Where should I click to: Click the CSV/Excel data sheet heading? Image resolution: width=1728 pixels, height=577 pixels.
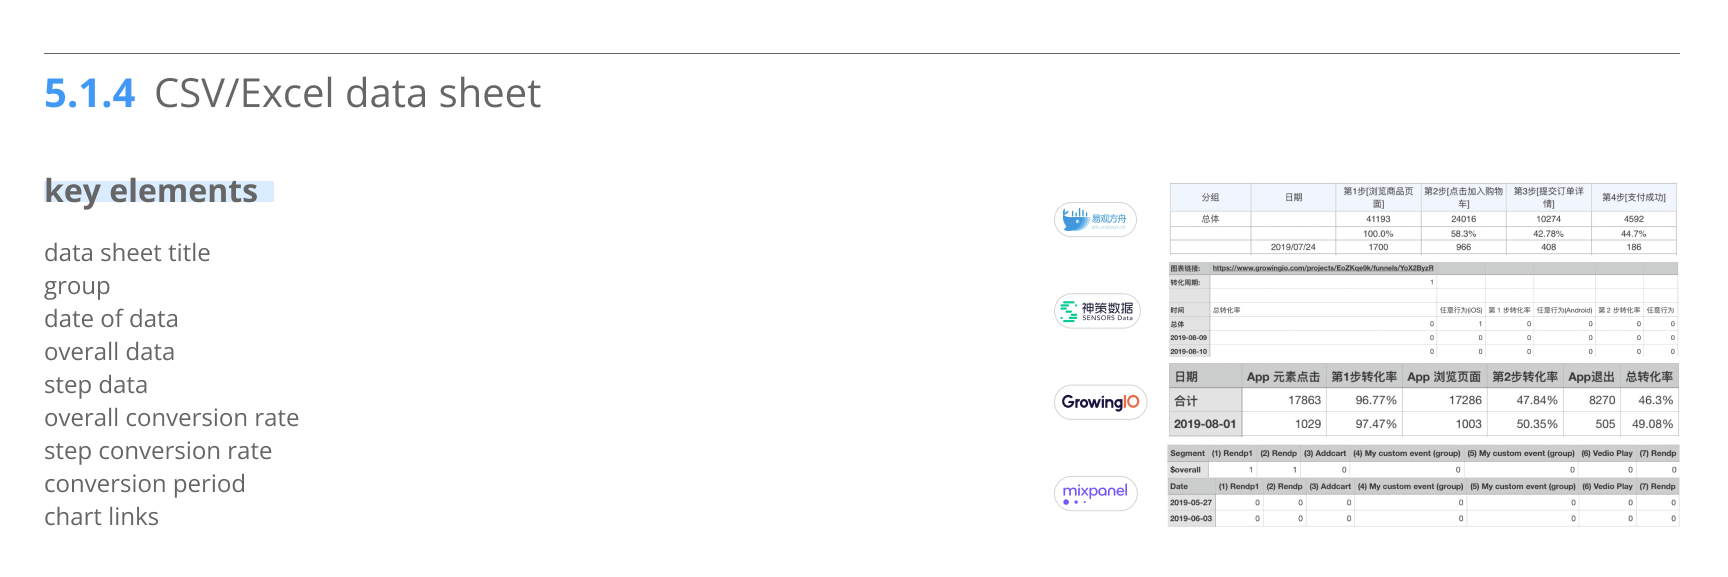[x=347, y=94]
